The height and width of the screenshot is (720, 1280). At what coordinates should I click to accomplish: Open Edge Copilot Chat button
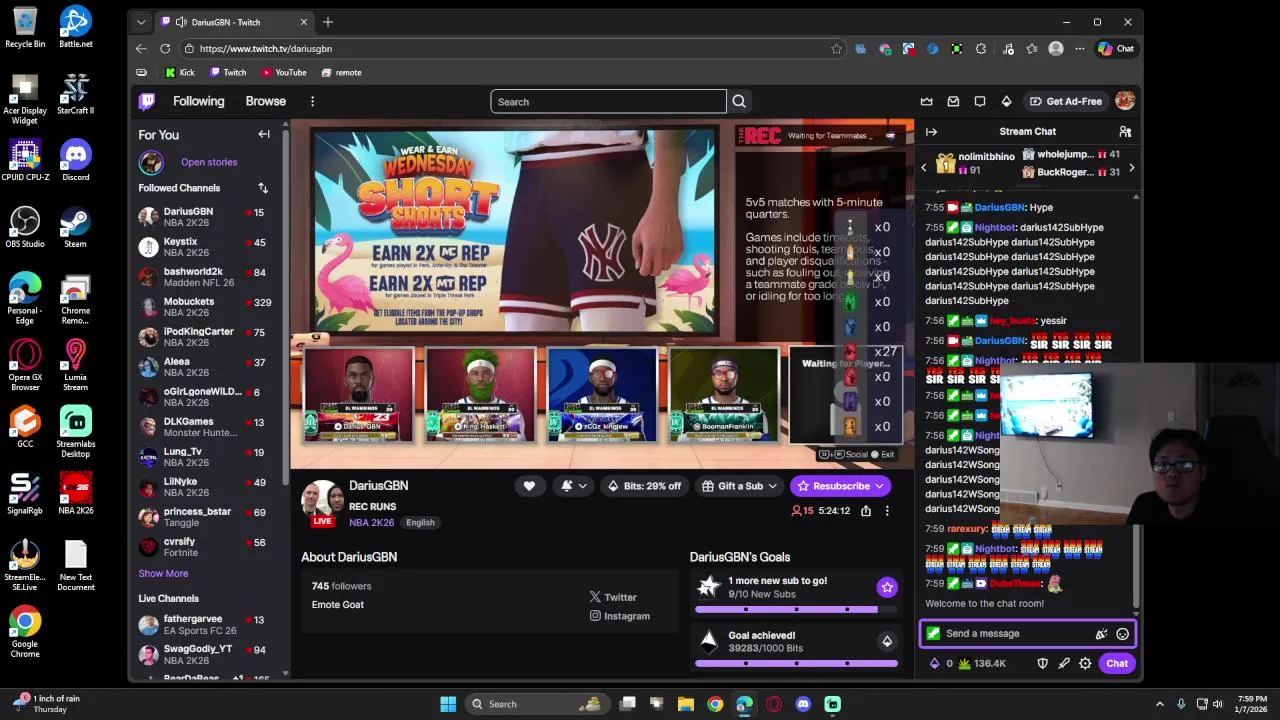(x=1116, y=48)
